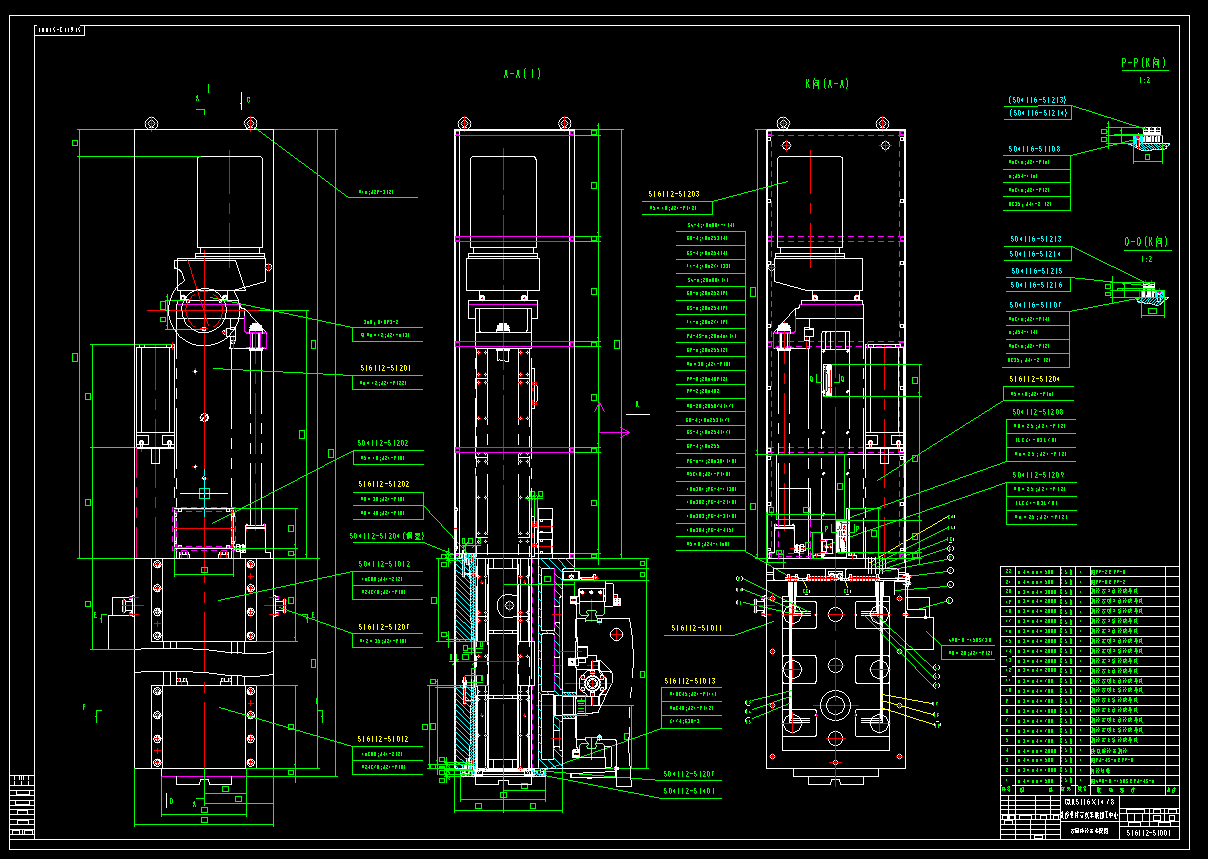Select the "A-A( I )" section view title
The width and height of the screenshot is (1208, 859).
(x=522, y=74)
